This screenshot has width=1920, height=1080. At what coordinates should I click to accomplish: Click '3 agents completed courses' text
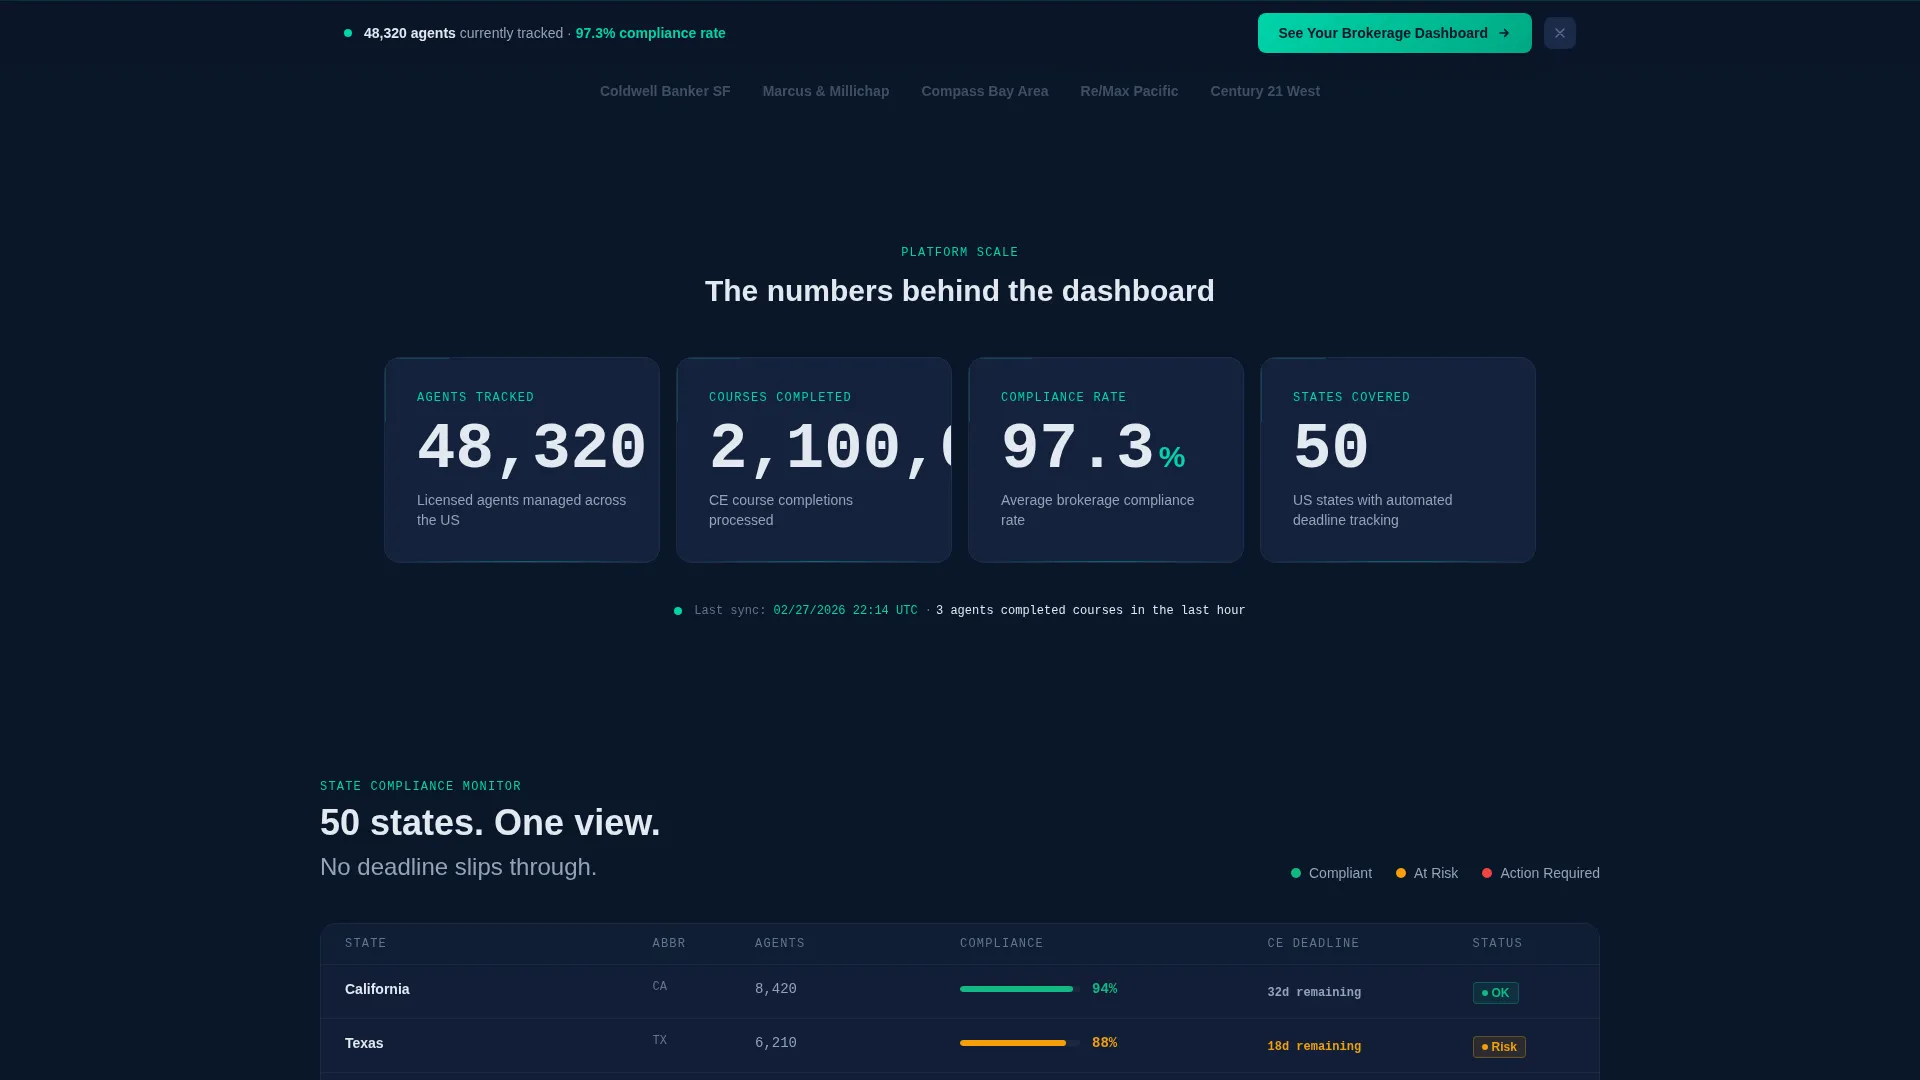pyautogui.click(x=1090, y=610)
